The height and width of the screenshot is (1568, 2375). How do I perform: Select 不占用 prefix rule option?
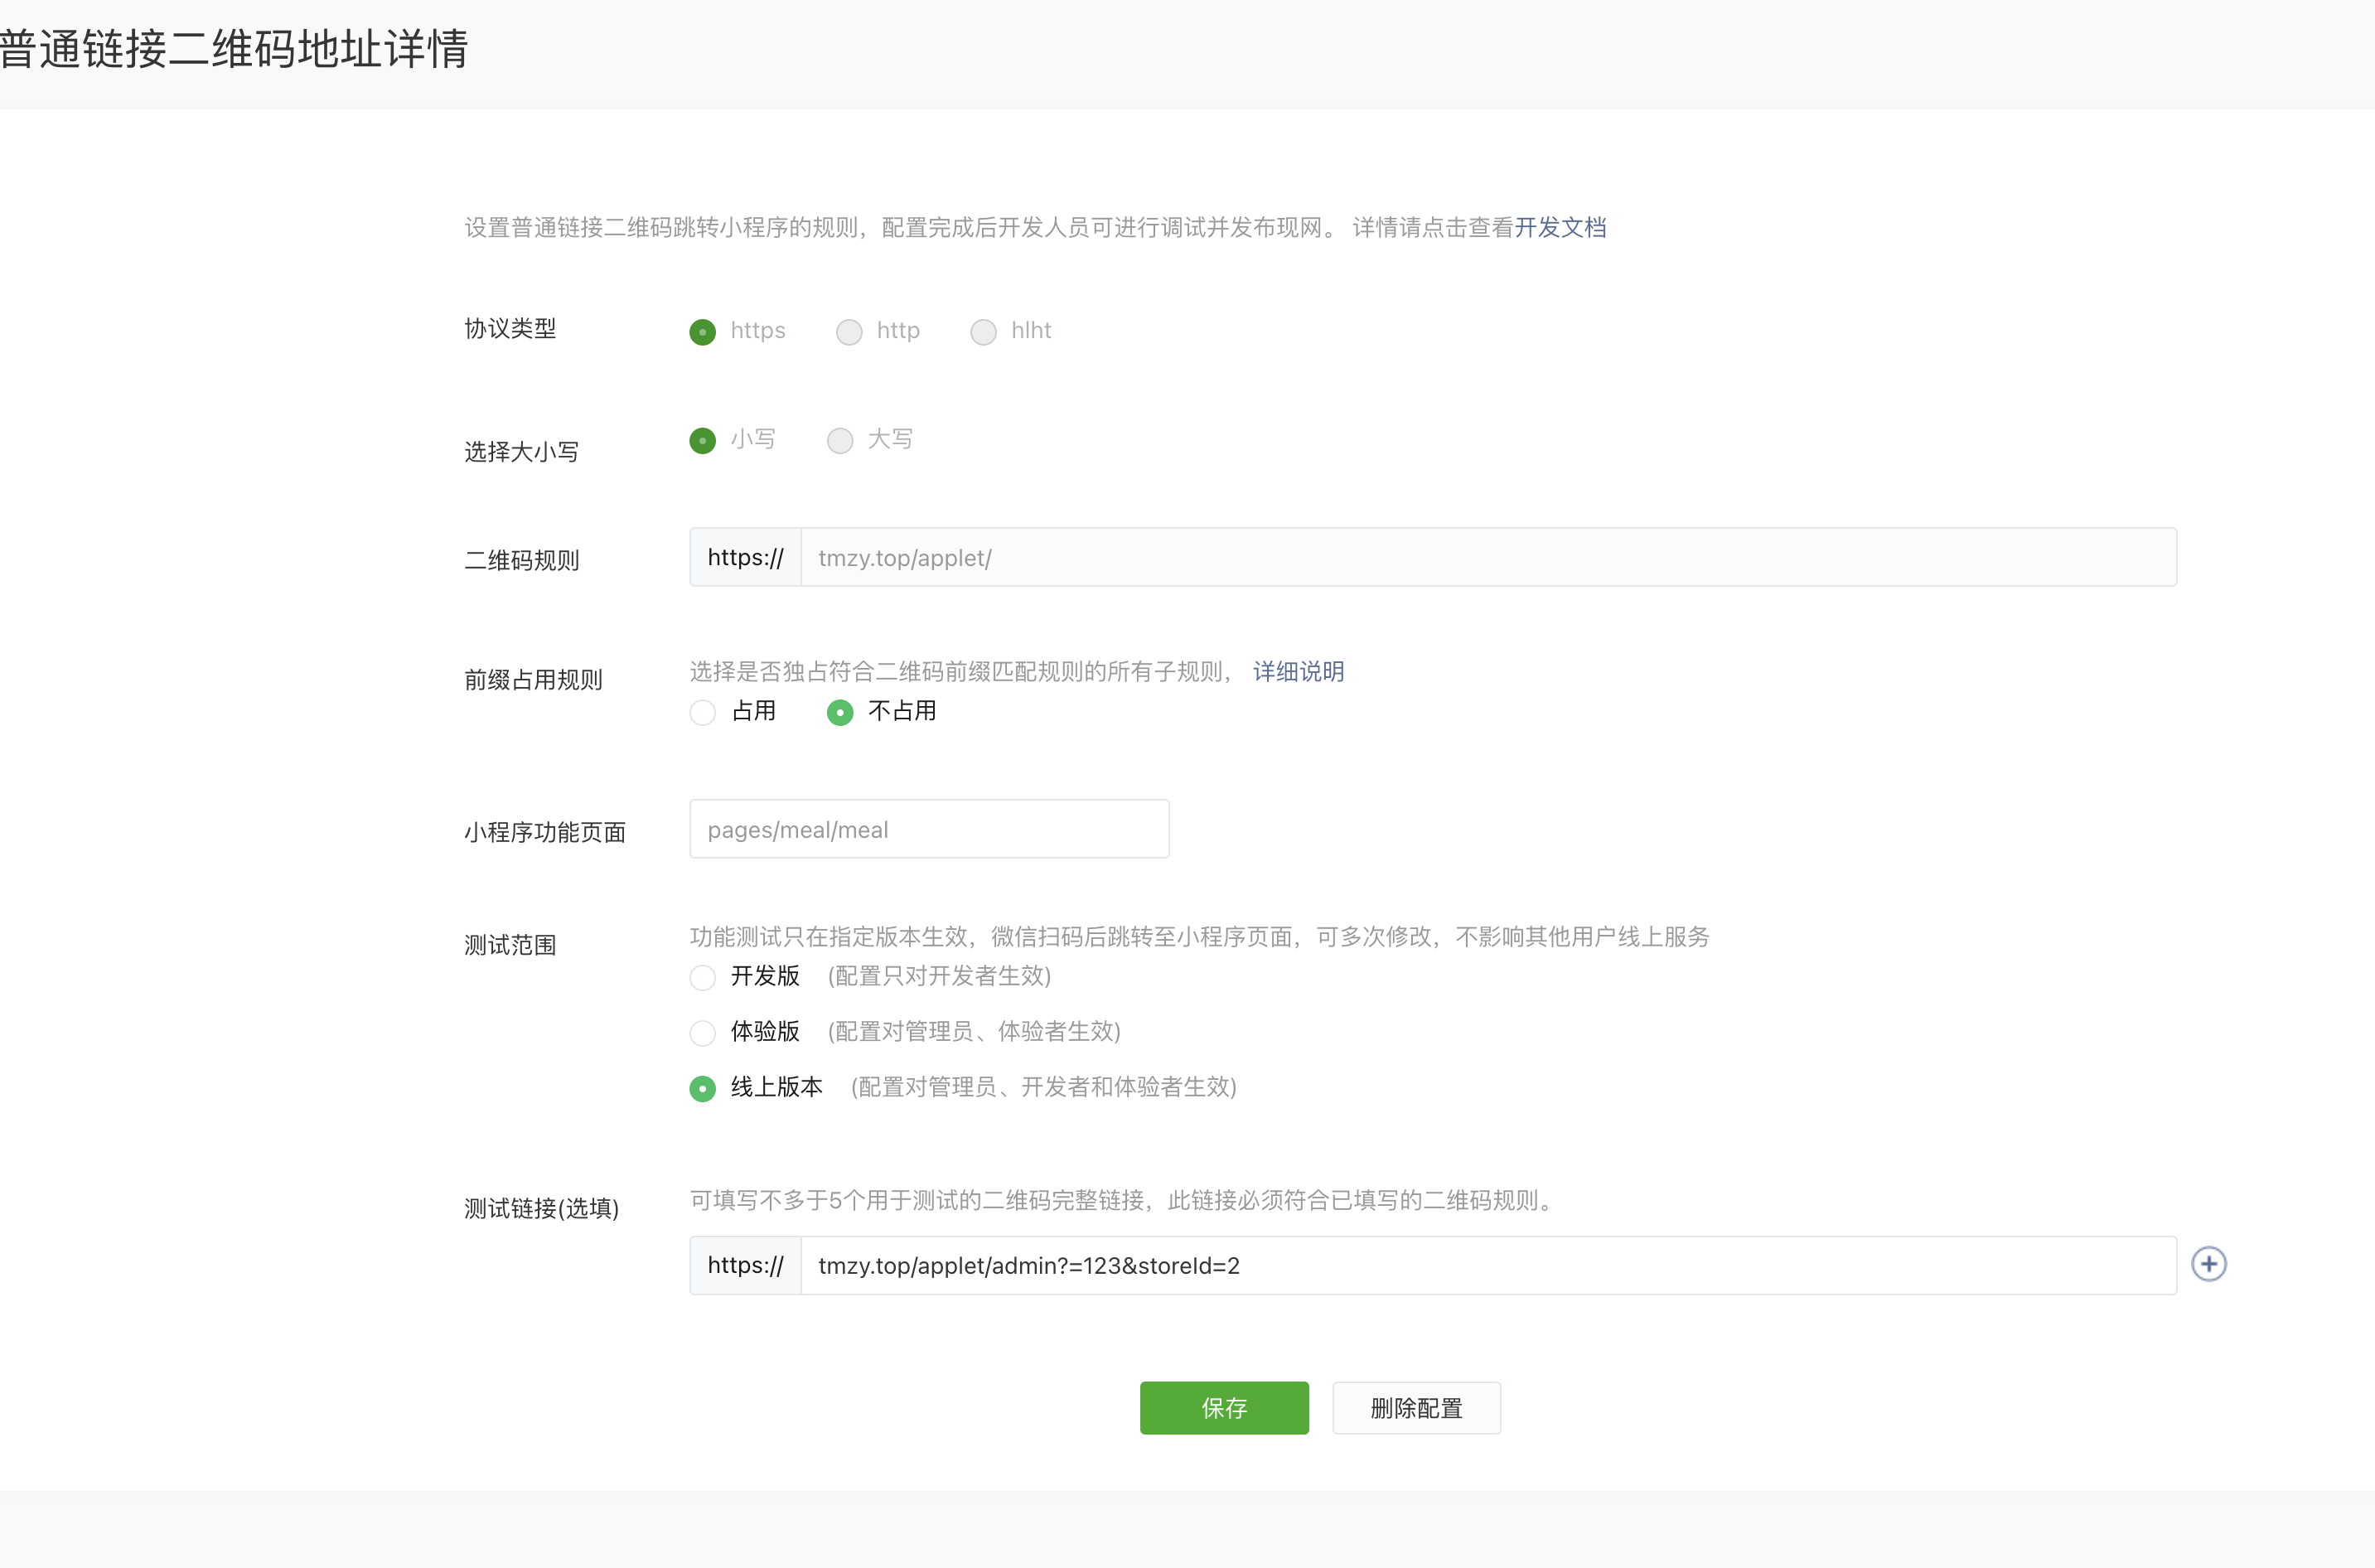(840, 713)
